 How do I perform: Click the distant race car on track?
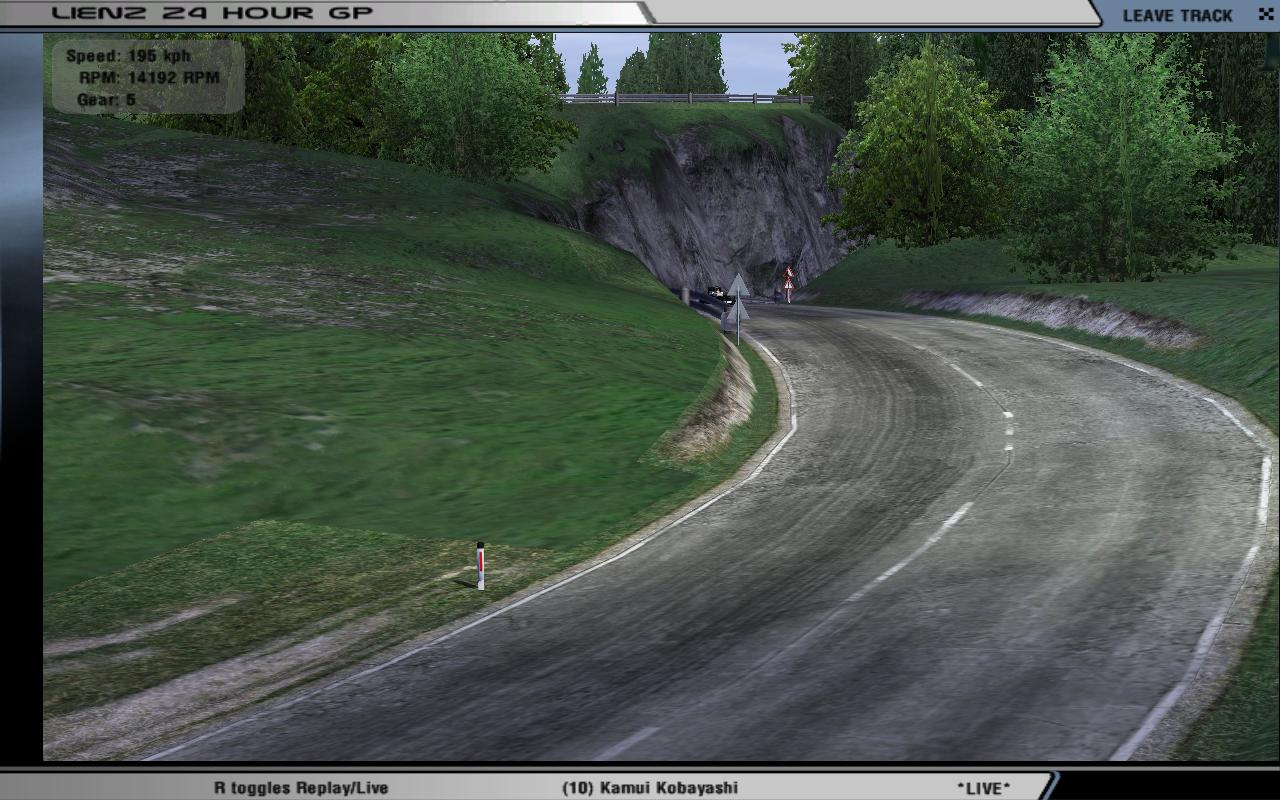[x=717, y=293]
